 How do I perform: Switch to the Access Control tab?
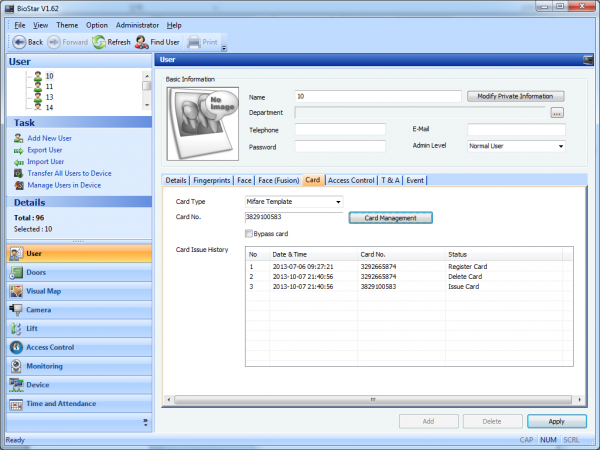pos(350,180)
